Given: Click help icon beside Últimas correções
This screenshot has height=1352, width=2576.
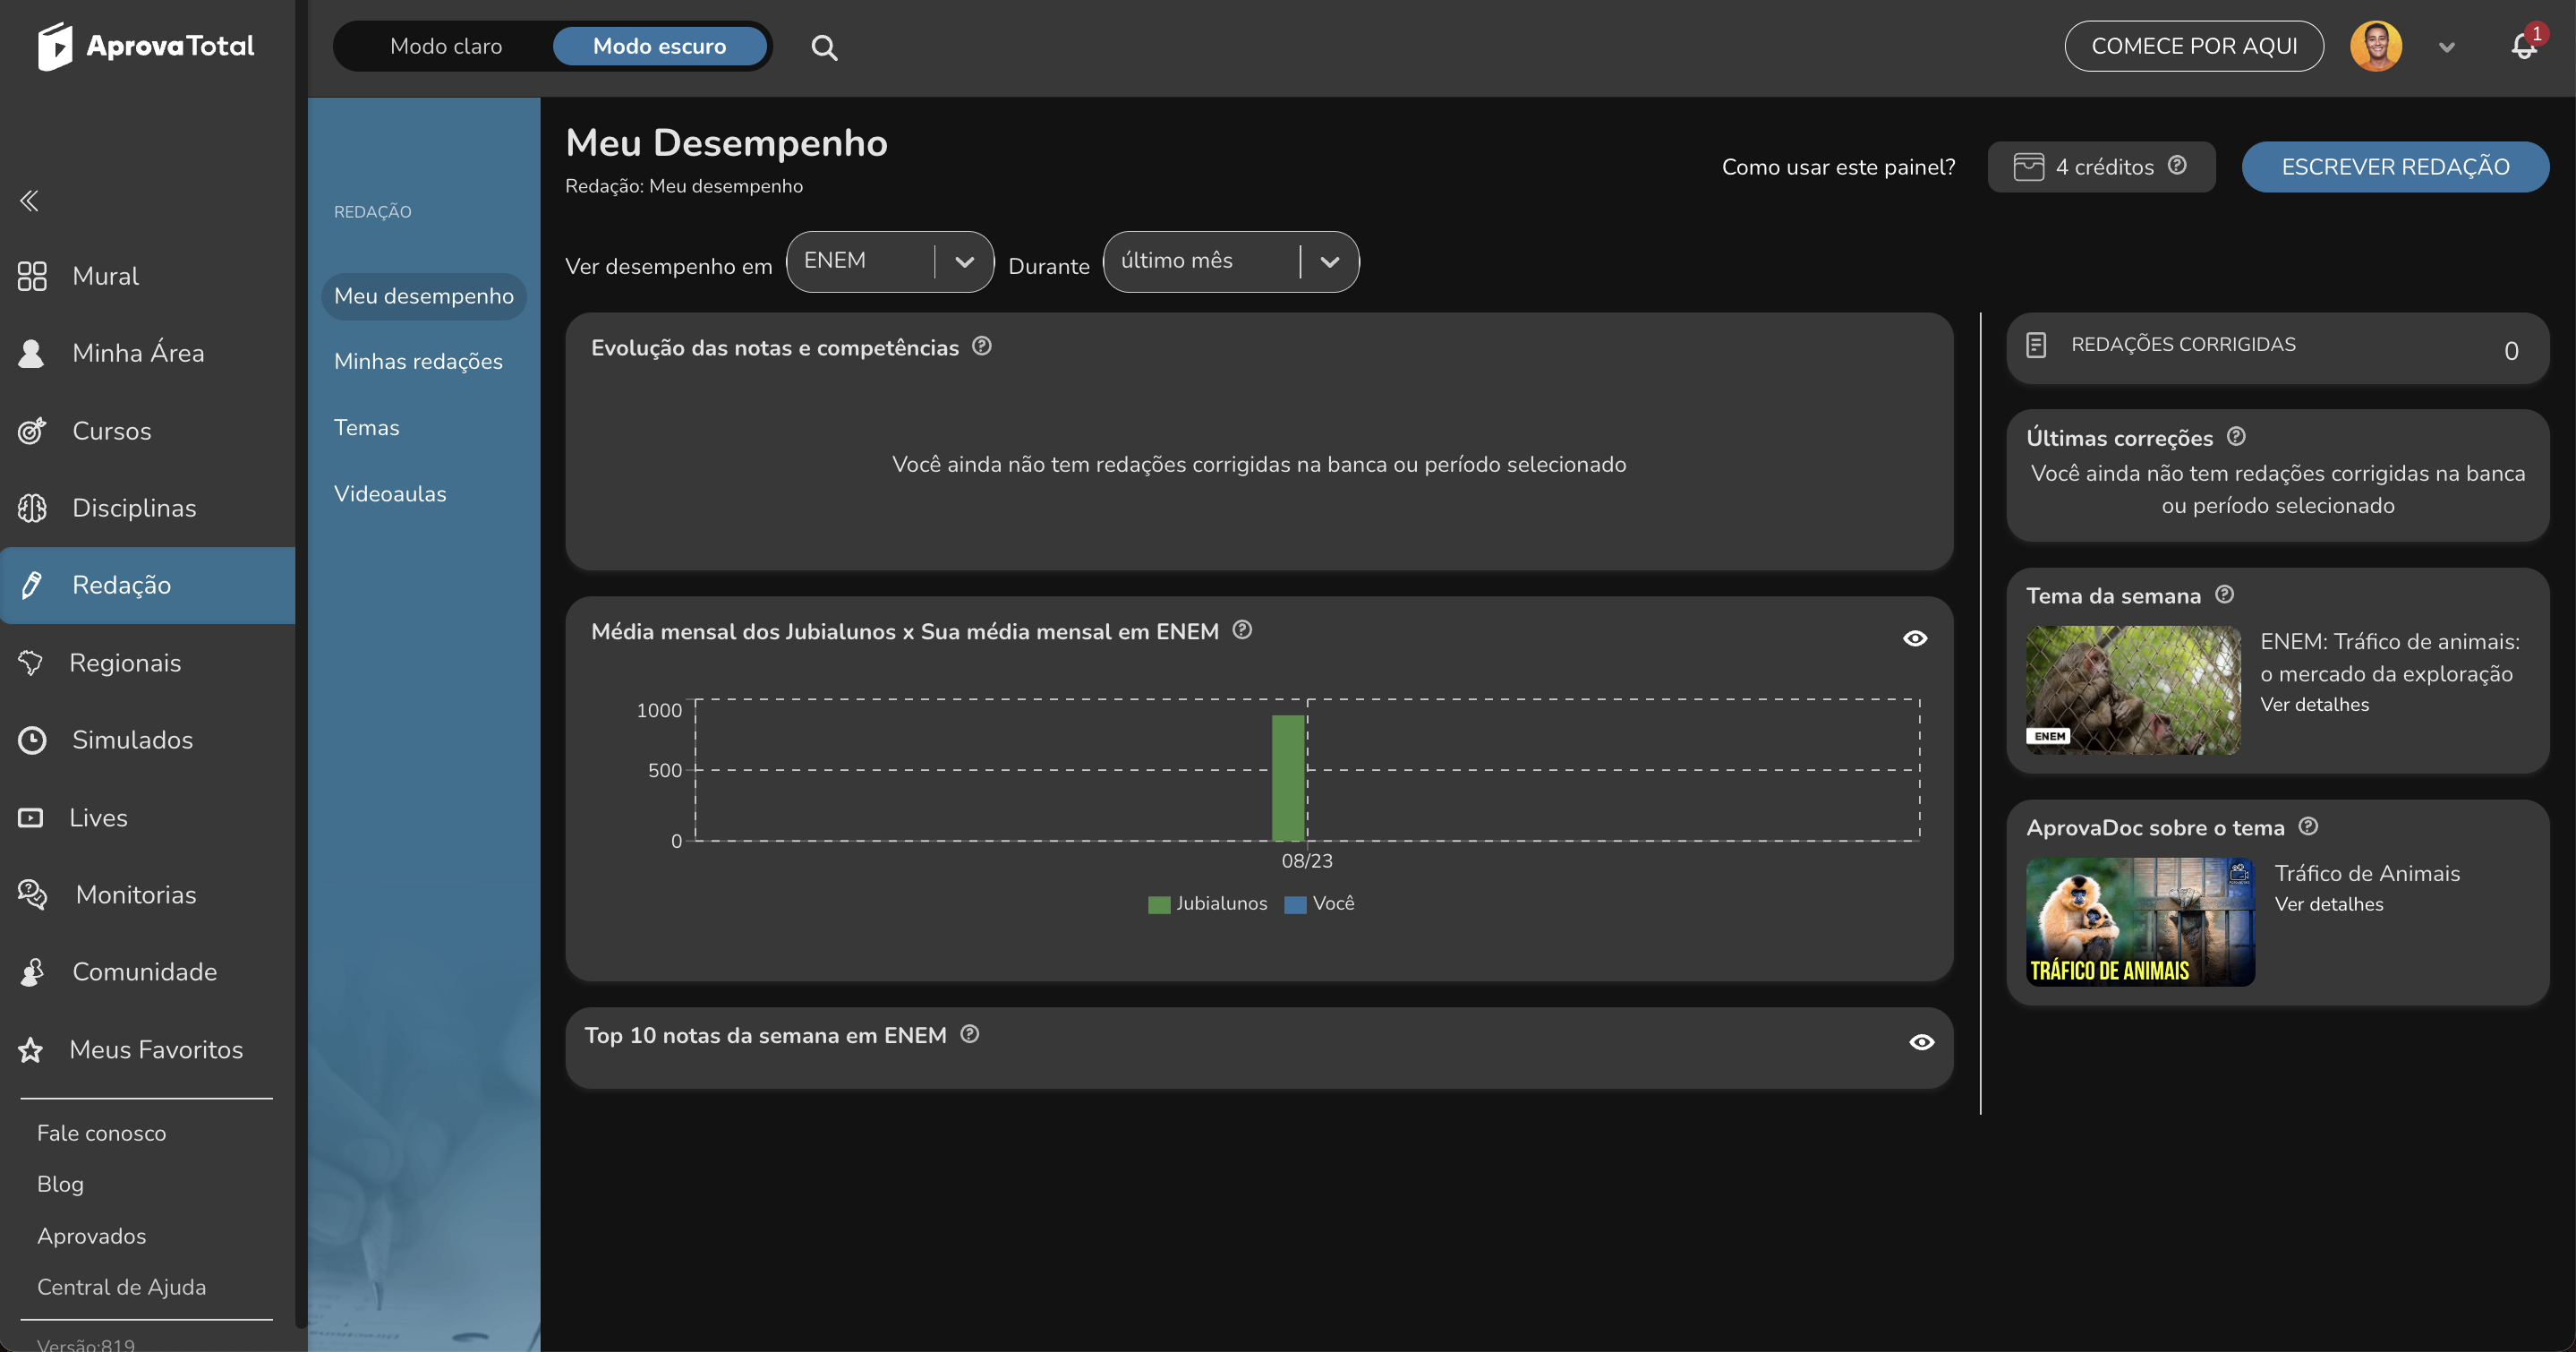Looking at the screenshot, I should click(x=2237, y=437).
